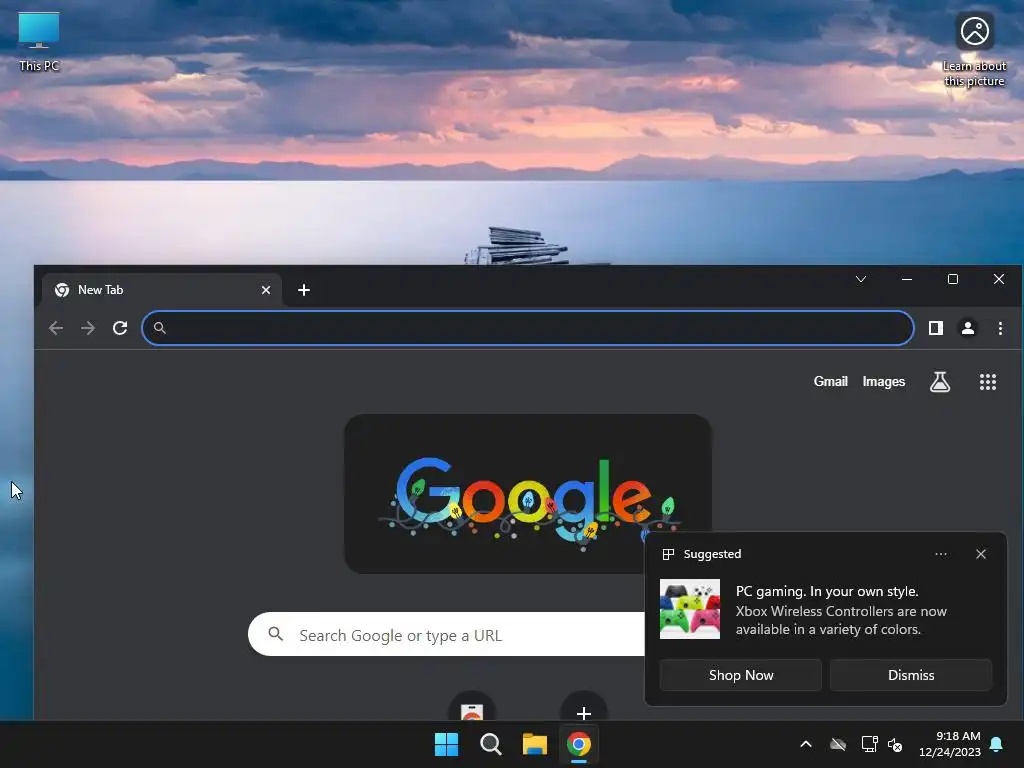Open Google apps grid
Image resolution: width=1024 pixels, height=768 pixels.
click(988, 382)
